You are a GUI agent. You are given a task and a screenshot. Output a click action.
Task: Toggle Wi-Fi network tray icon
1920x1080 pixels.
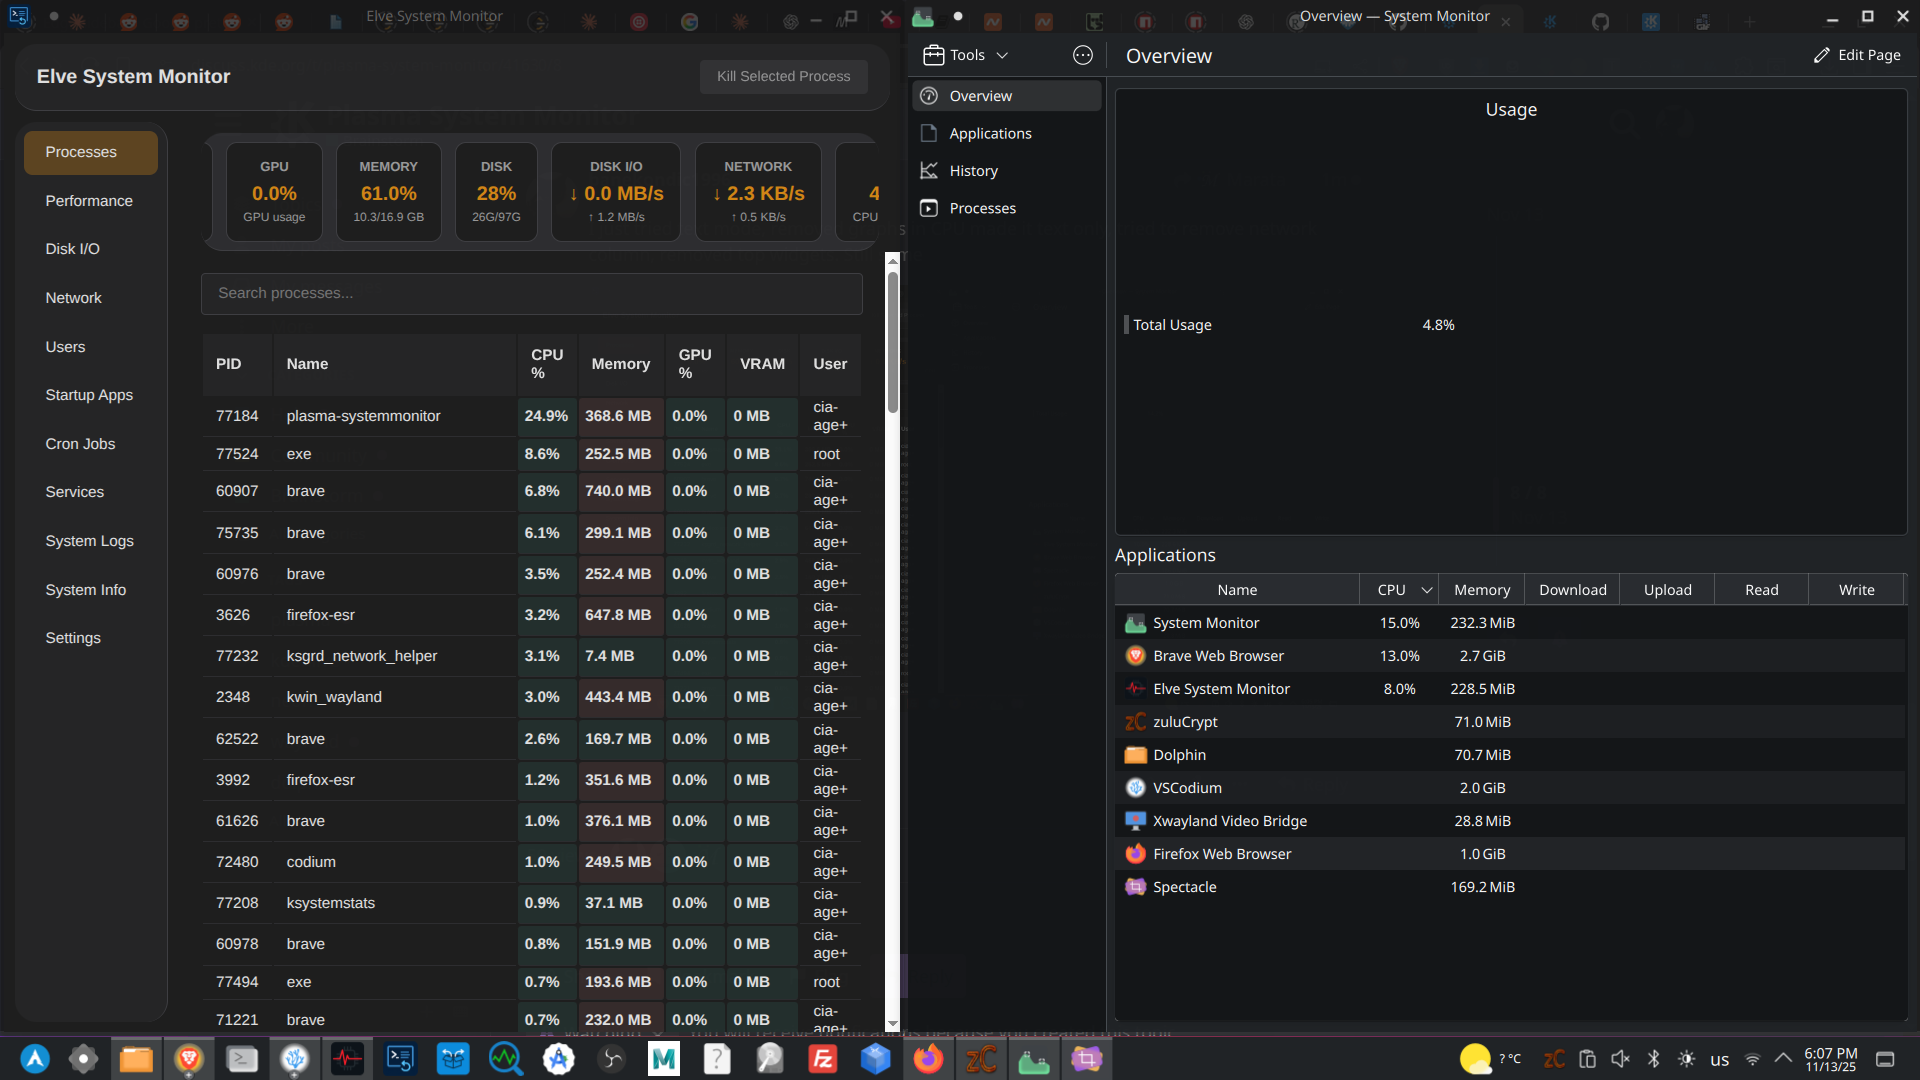pos(1752,1059)
